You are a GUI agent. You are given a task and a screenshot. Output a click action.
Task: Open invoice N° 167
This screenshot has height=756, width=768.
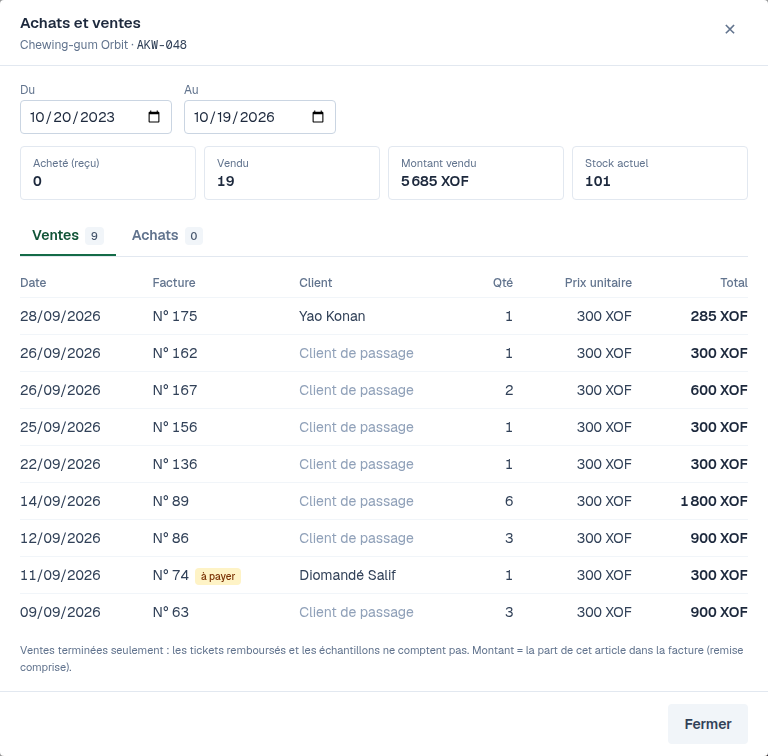175,390
